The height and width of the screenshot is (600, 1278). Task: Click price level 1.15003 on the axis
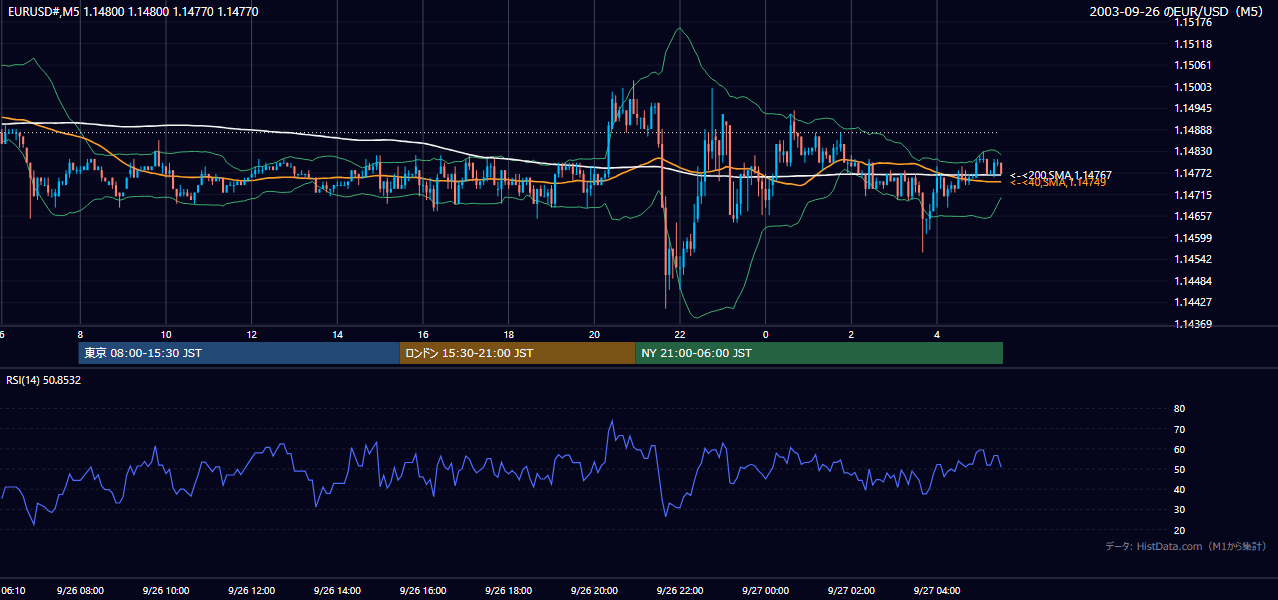(x=1193, y=87)
